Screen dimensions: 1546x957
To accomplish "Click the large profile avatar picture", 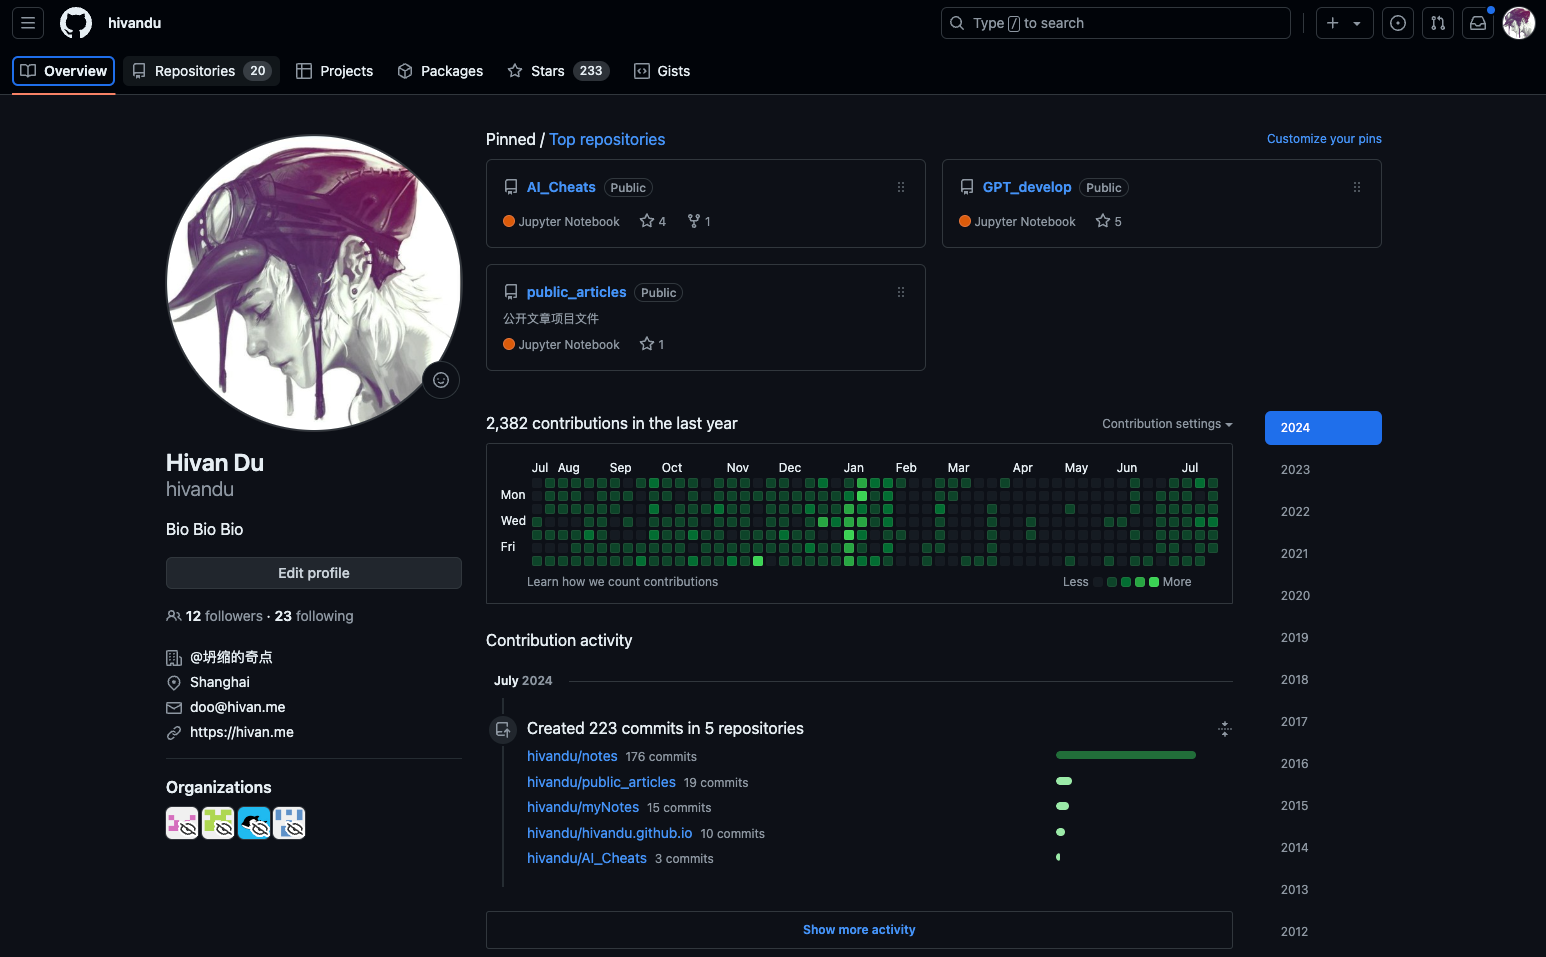I will coord(314,283).
